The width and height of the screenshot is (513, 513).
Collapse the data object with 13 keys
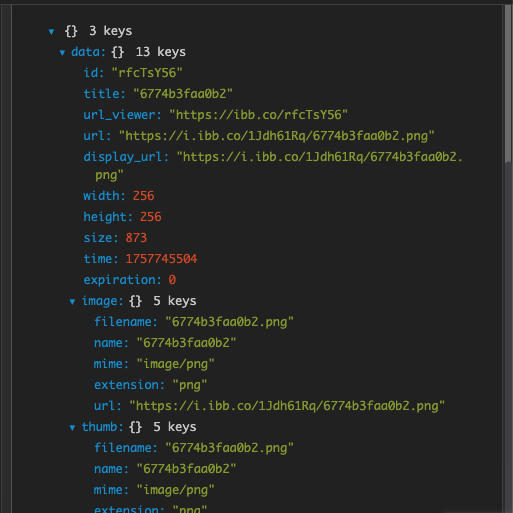click(62, 53)
